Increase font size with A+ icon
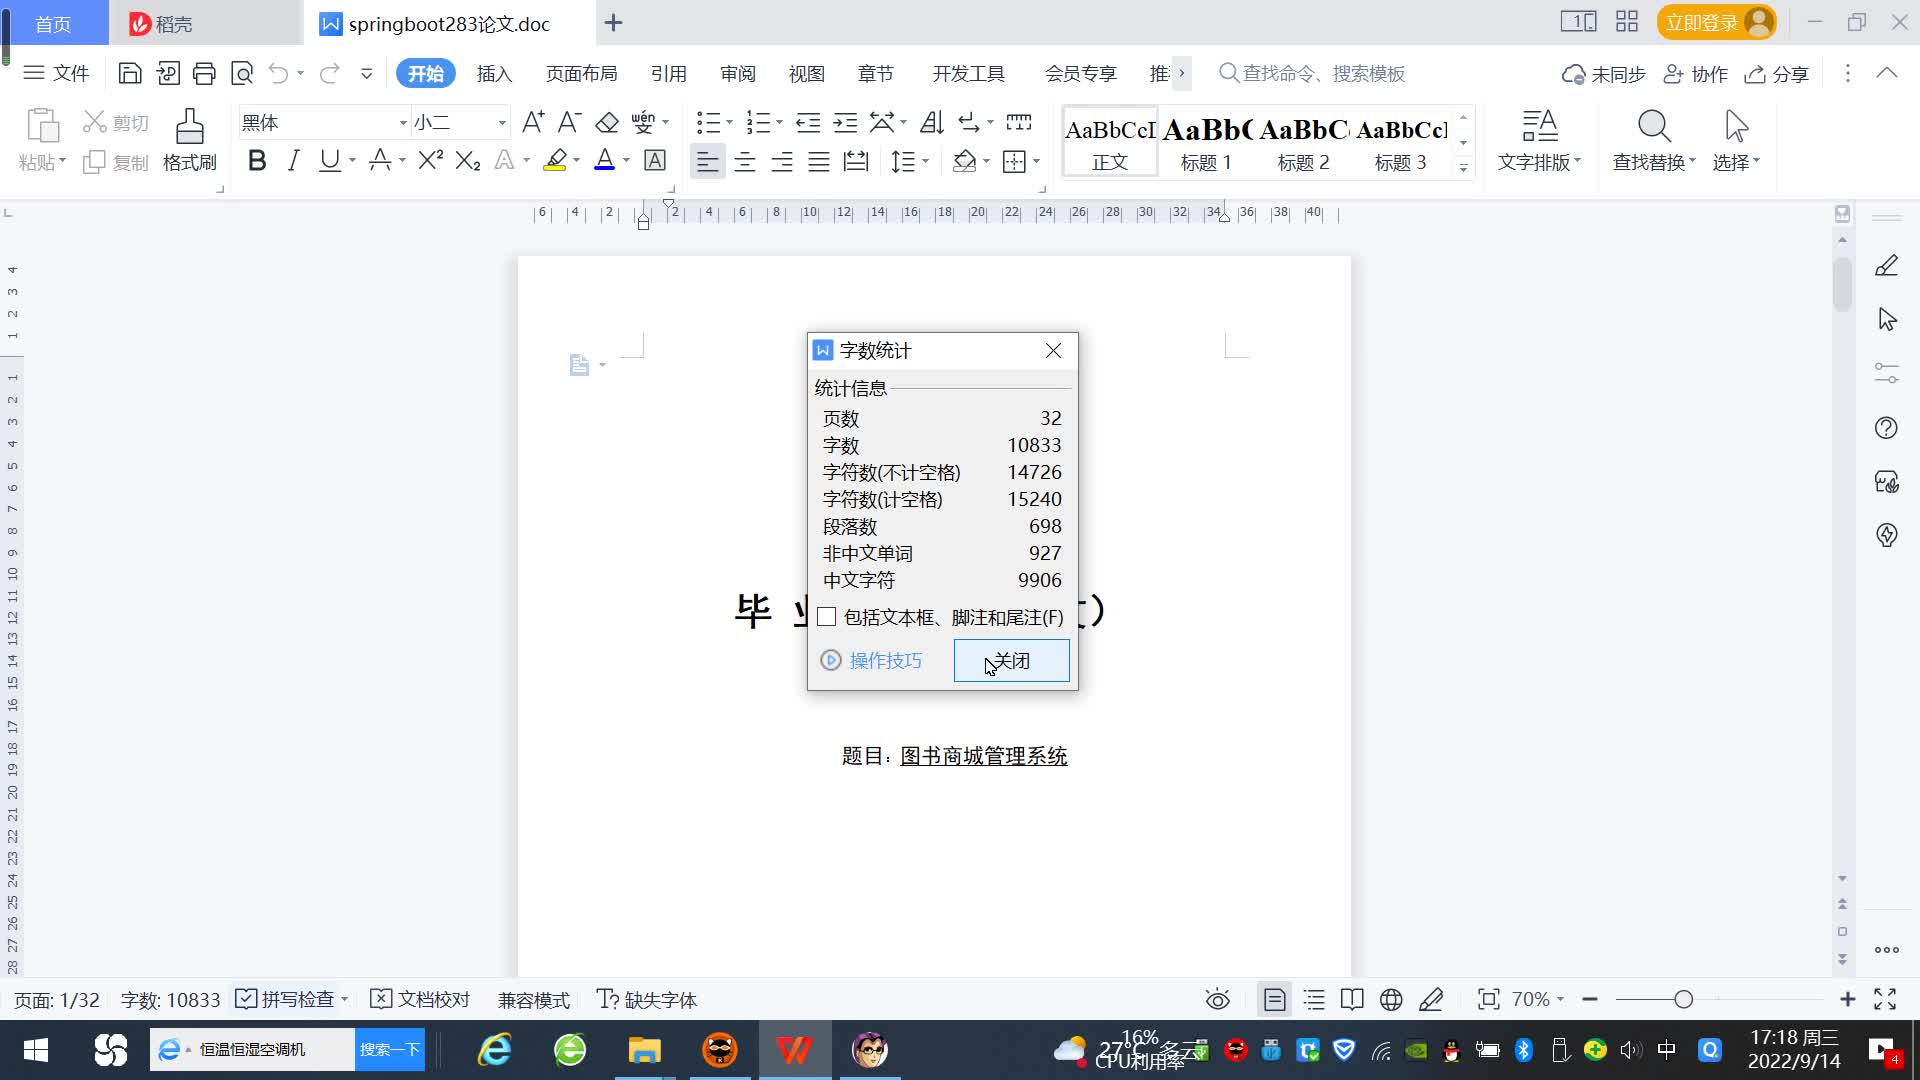The image size is (1920, 1080). [x=534, y=122]
